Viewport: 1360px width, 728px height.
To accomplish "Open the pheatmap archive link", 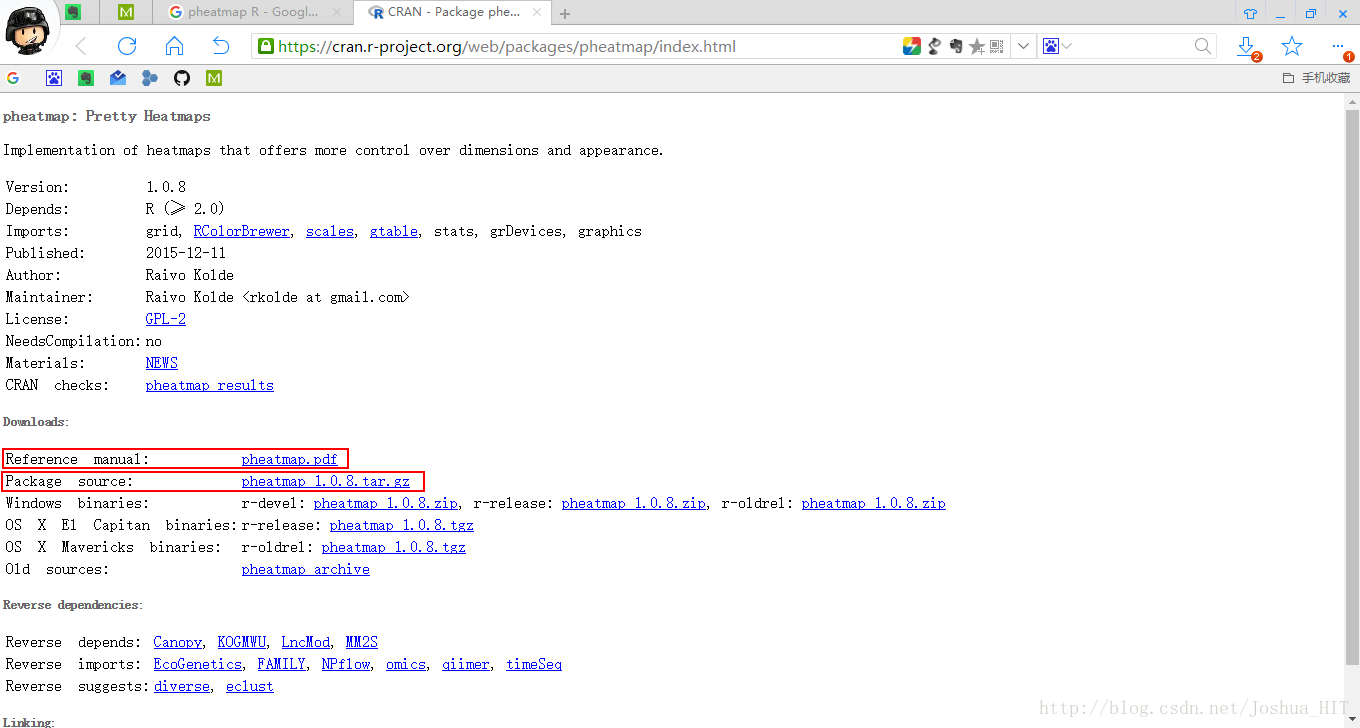I will coord(306,569).
